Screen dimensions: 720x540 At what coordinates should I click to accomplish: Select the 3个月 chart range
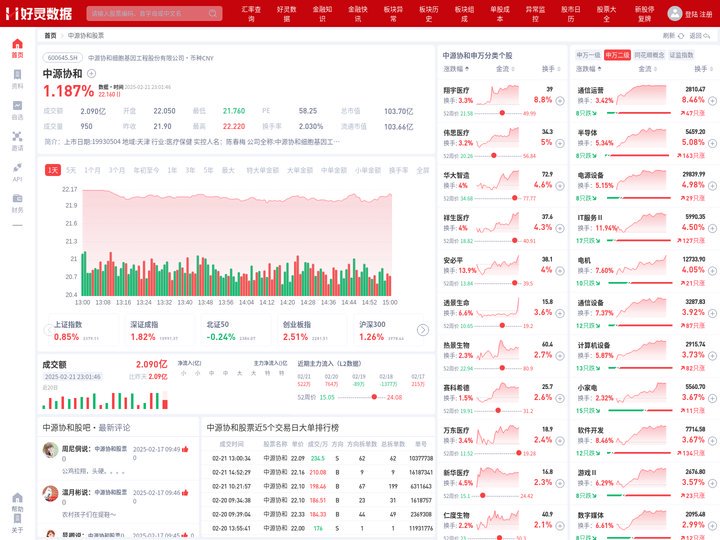tap(117, 170)
